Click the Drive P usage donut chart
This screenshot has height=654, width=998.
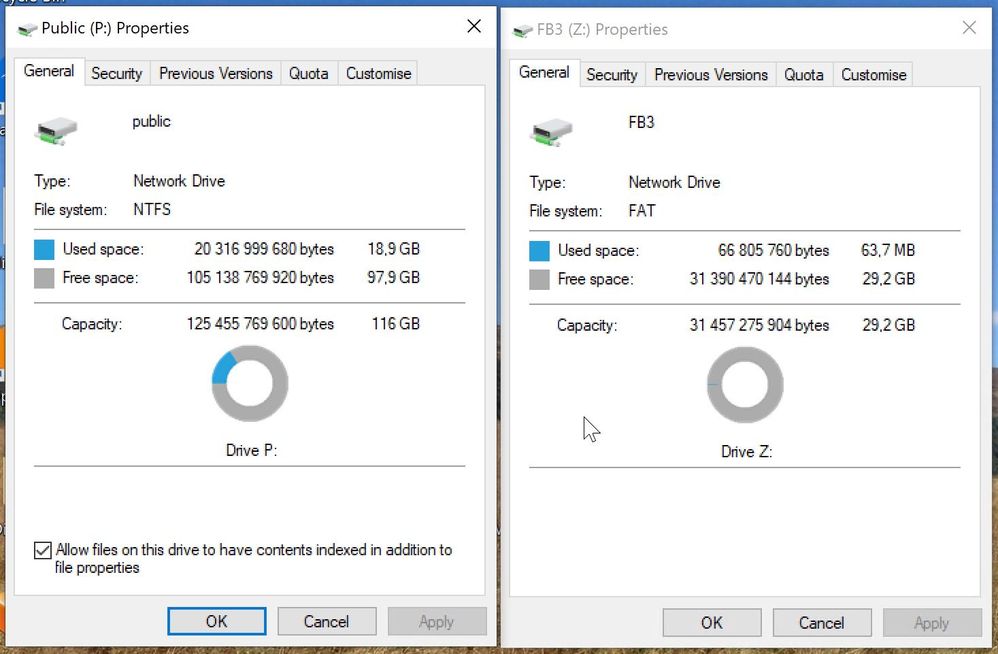[x=250, y=384]
